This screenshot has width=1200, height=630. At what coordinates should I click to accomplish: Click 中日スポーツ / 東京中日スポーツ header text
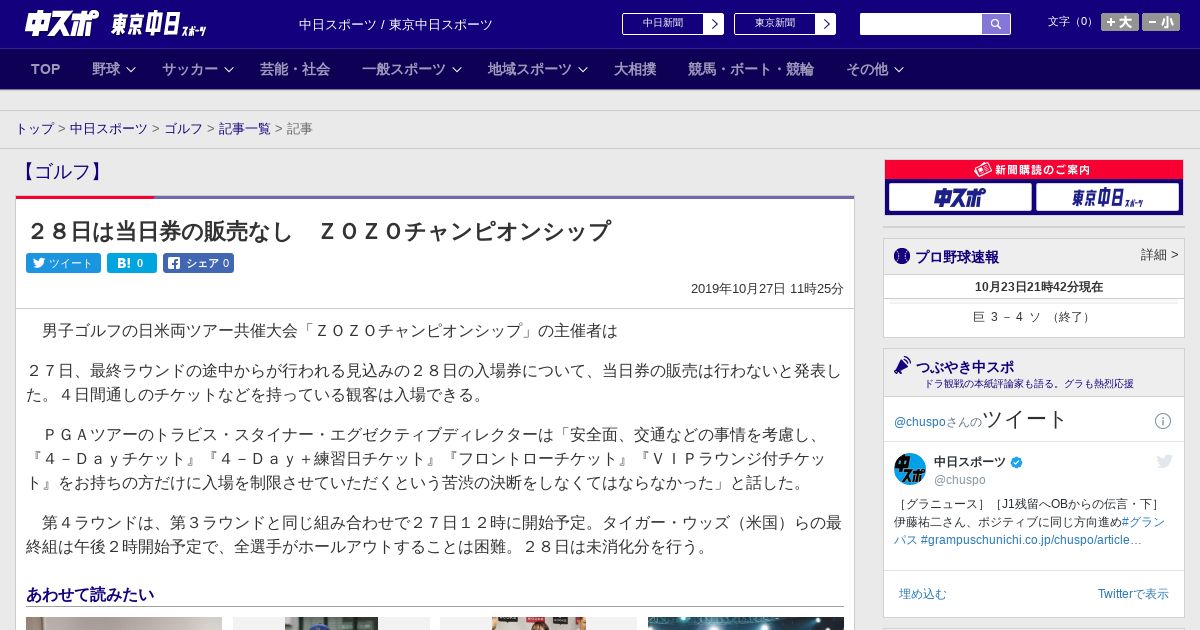pyautogui.click(x=396, y=25)
